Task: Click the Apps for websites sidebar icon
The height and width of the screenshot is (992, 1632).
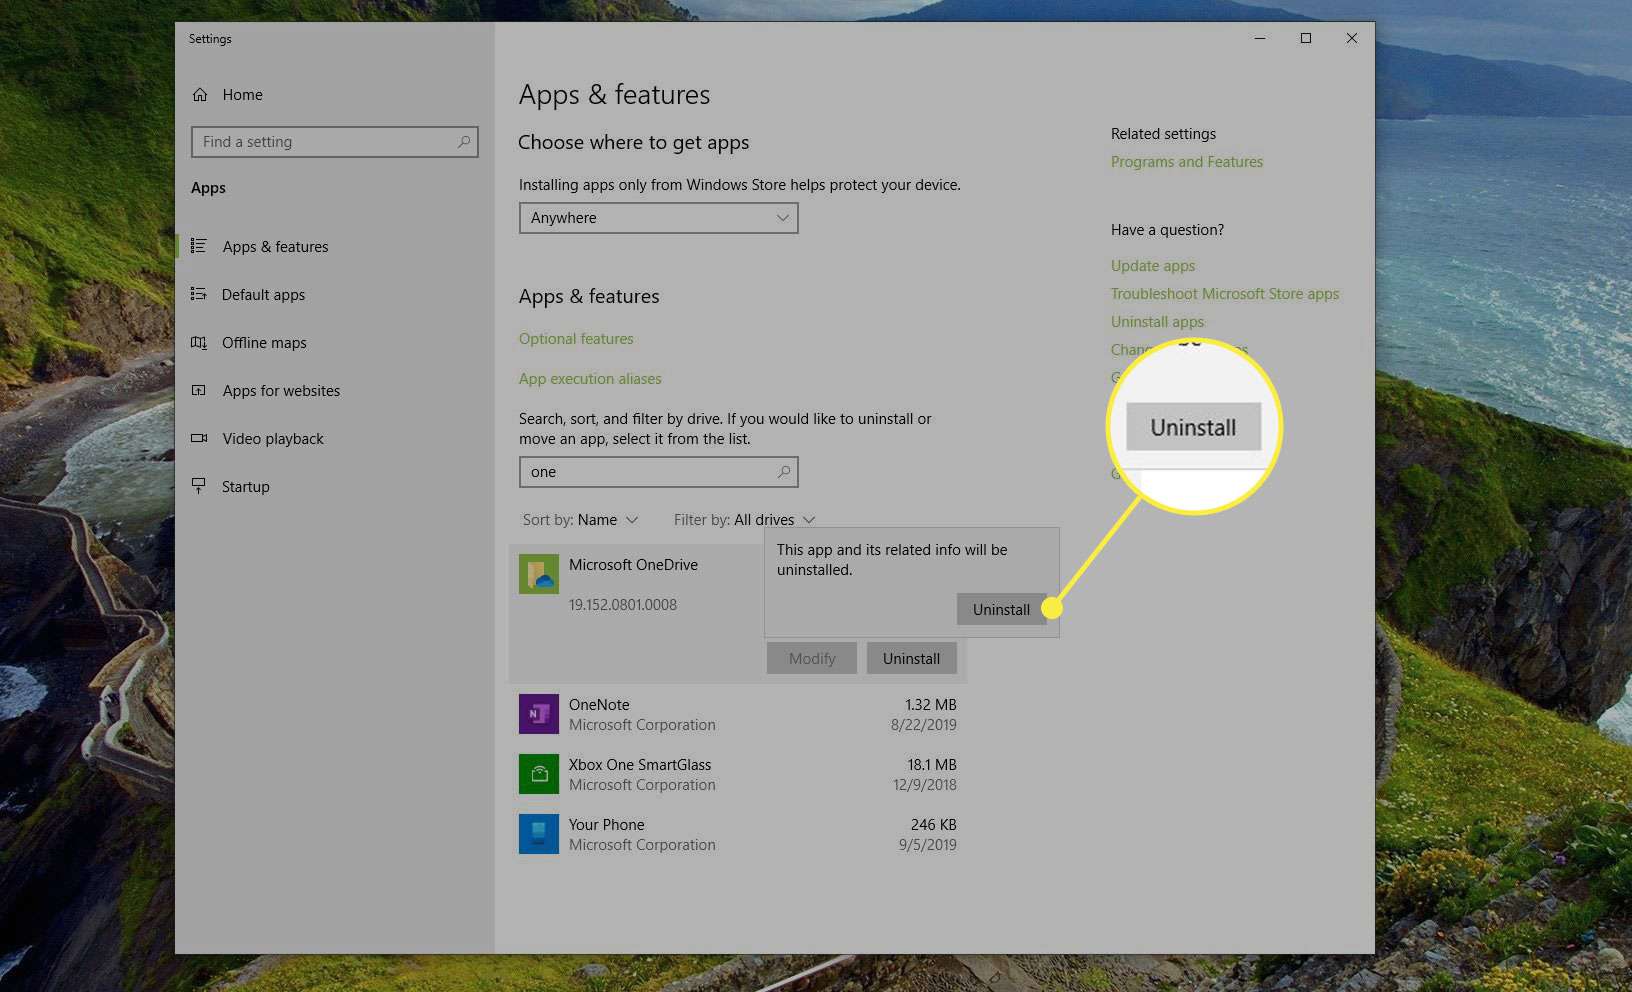Action: tap(199, 390)
